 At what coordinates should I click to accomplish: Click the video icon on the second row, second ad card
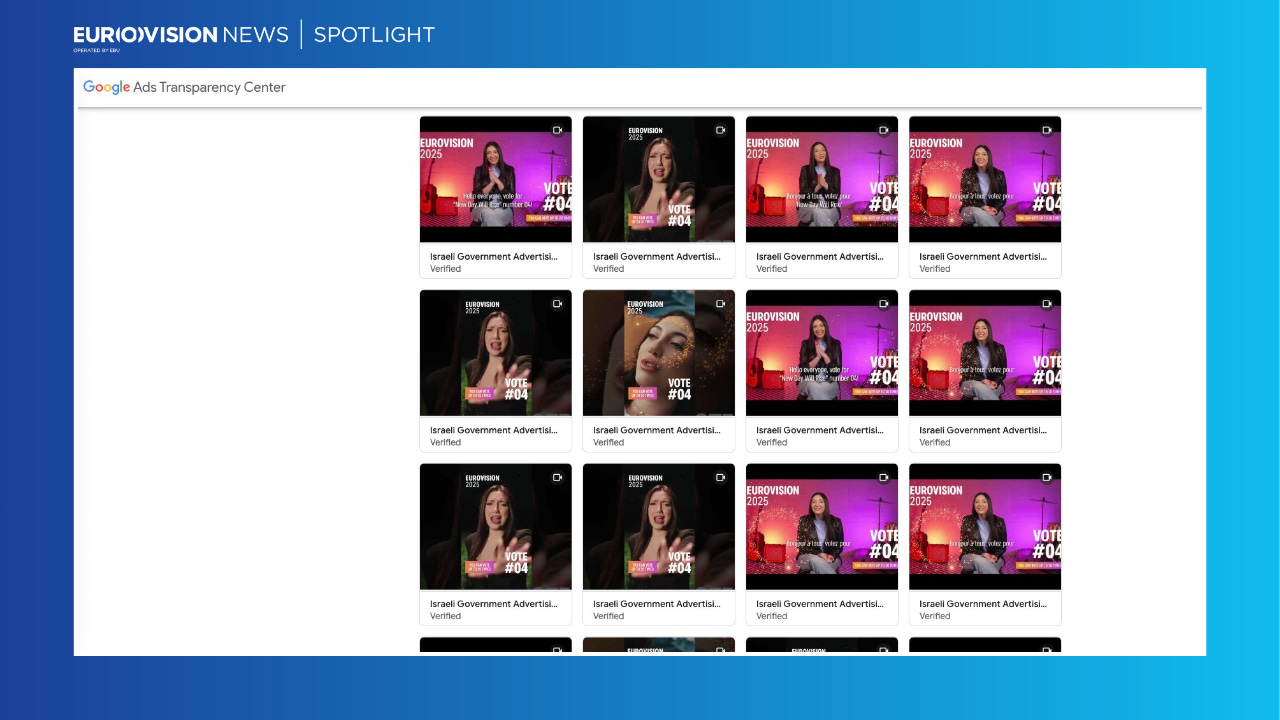(x=720, y=303)
